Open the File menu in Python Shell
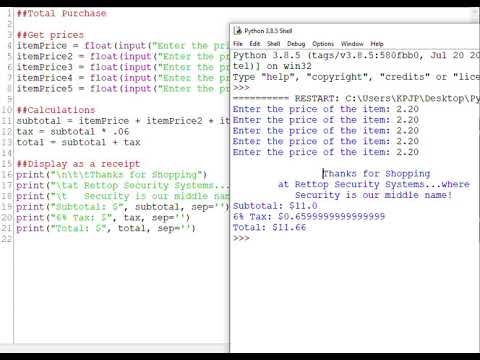 [238, 44]
